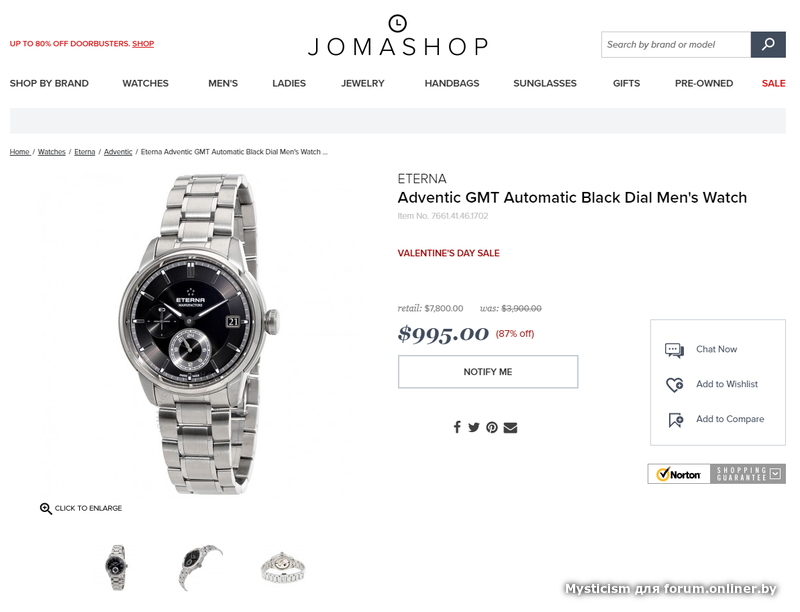Click the Notify Me button
Screen dimensions: 800x612
pos(488,372)
